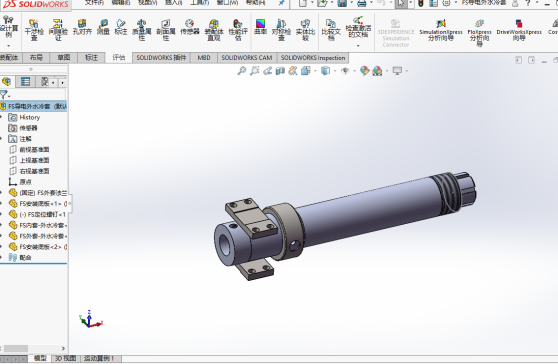The height and width of the screenshot is (364, 558).
Task: Click zoom to fit magnifier icon
Action: point(242,71)
